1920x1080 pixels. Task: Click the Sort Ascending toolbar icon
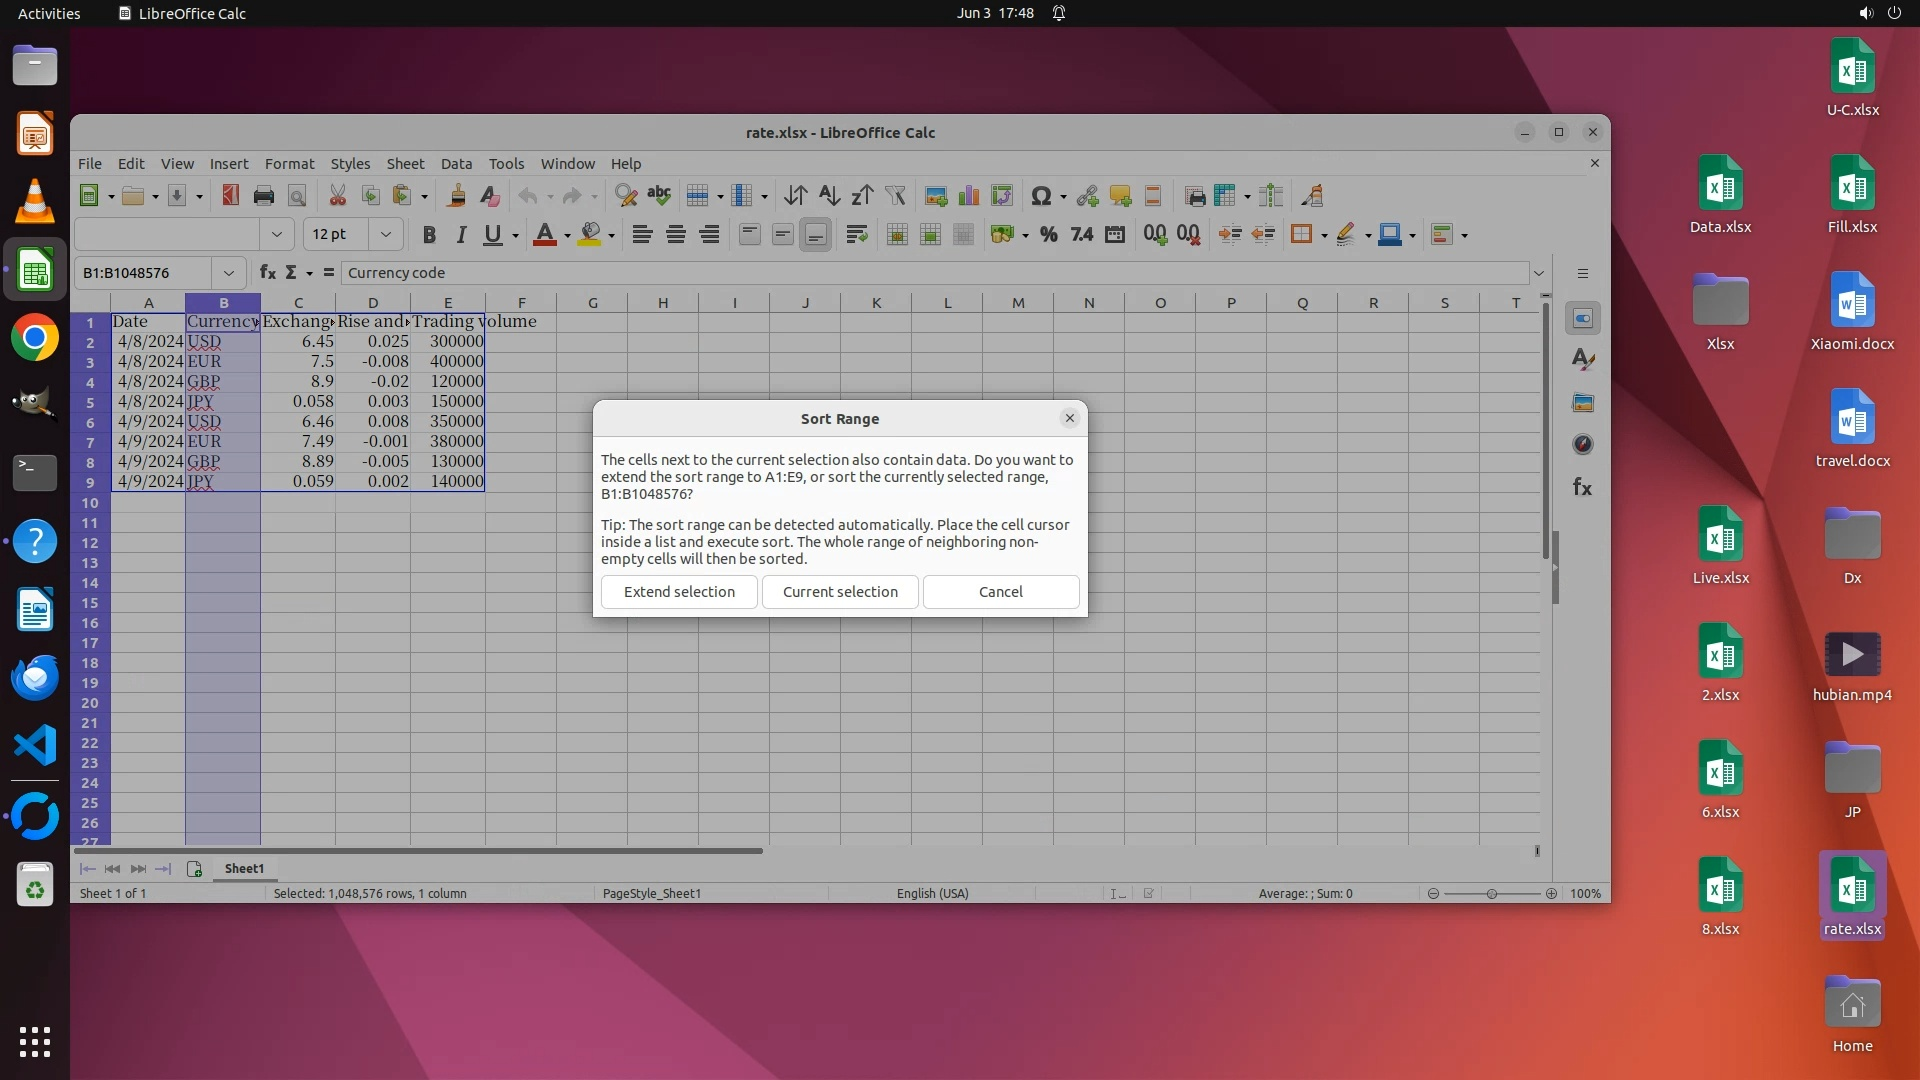[829, 196]
